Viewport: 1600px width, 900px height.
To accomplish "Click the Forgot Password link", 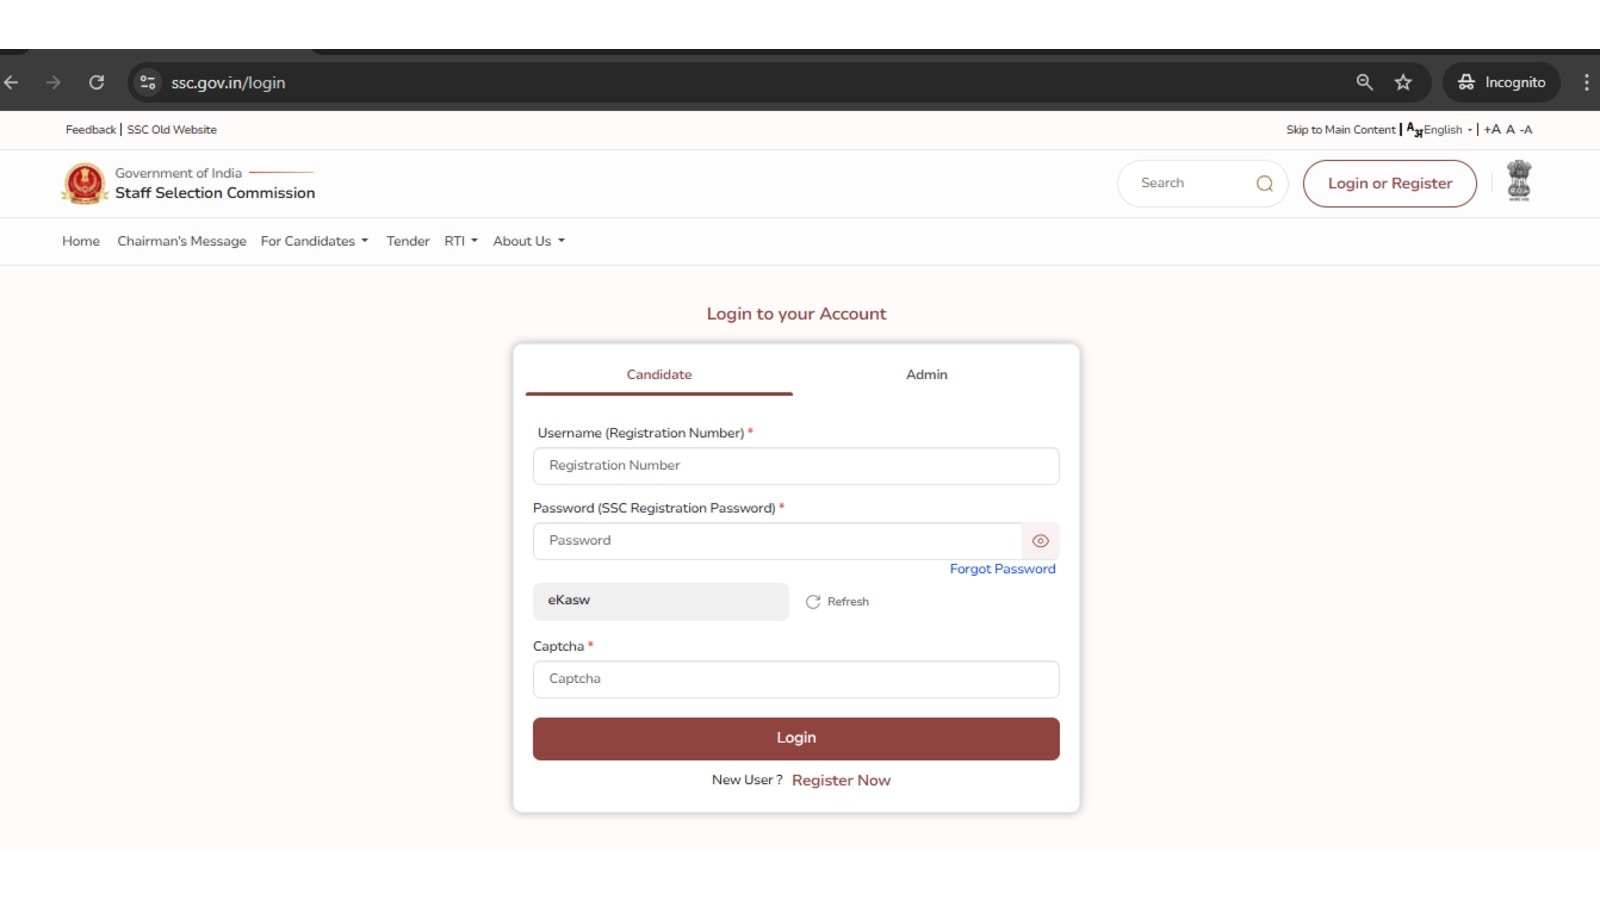I will coord(1002,569).
